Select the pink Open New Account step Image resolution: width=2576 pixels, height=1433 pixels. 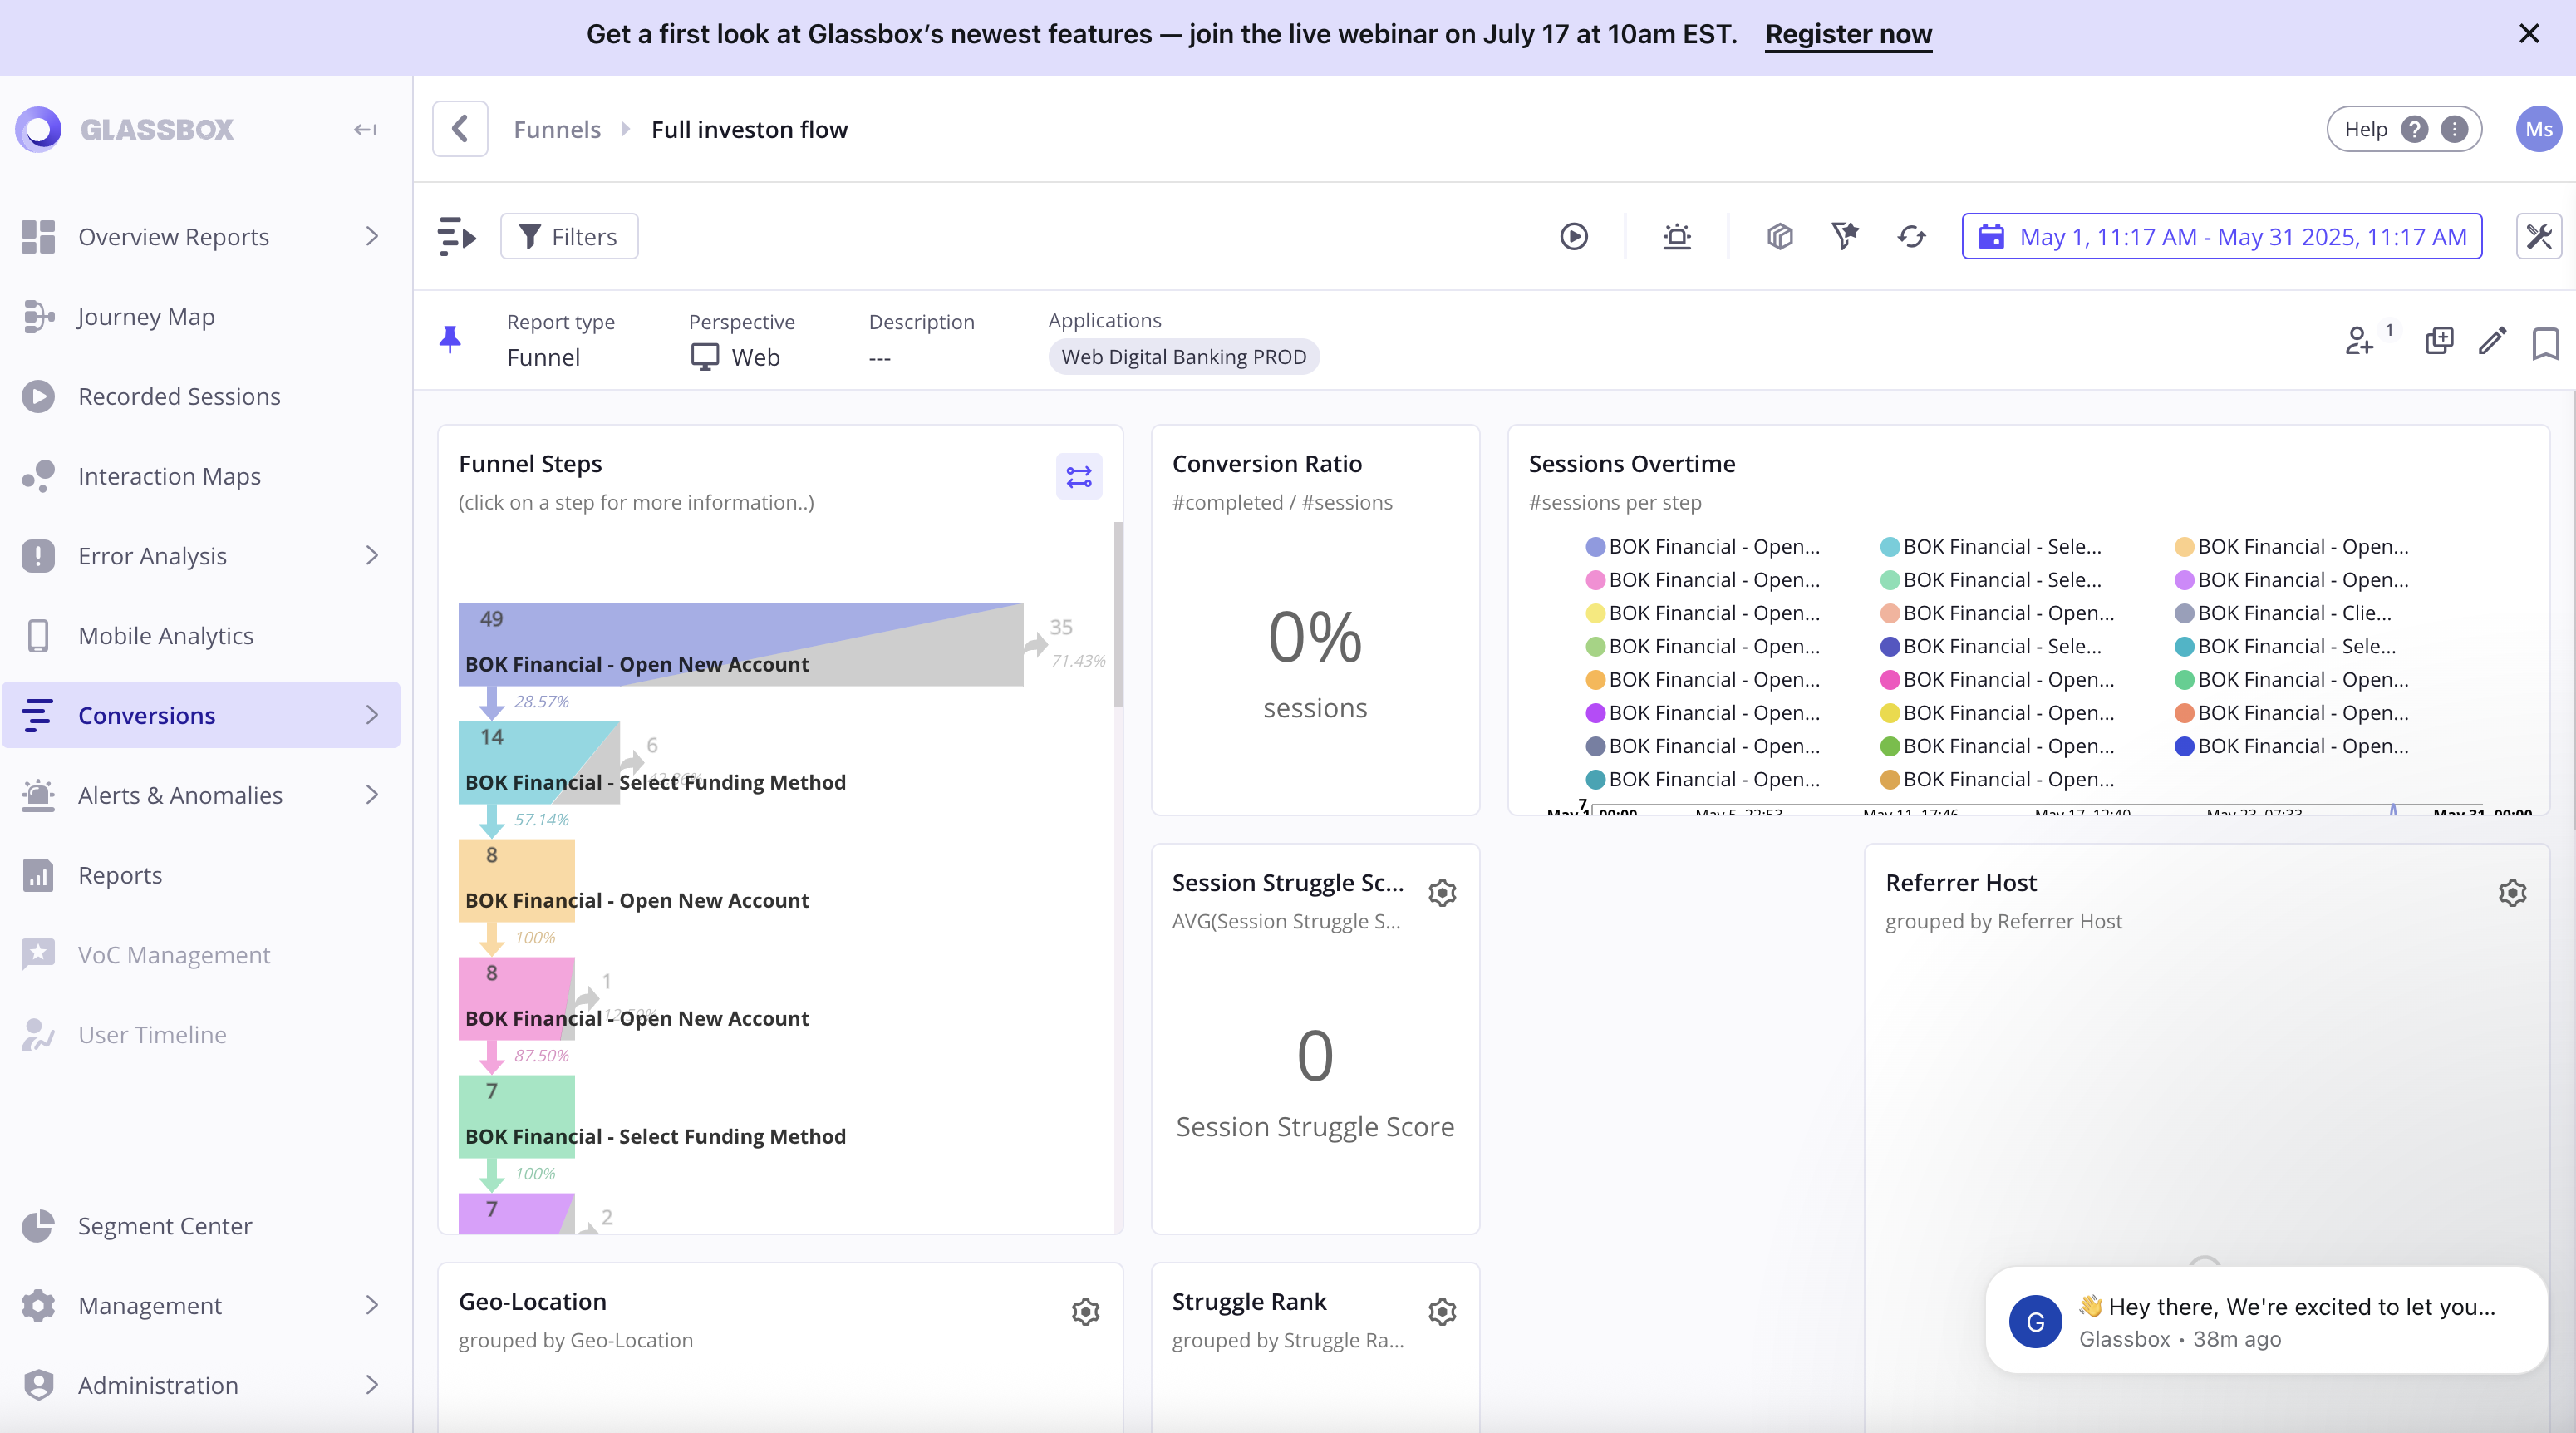click(517, 998)
